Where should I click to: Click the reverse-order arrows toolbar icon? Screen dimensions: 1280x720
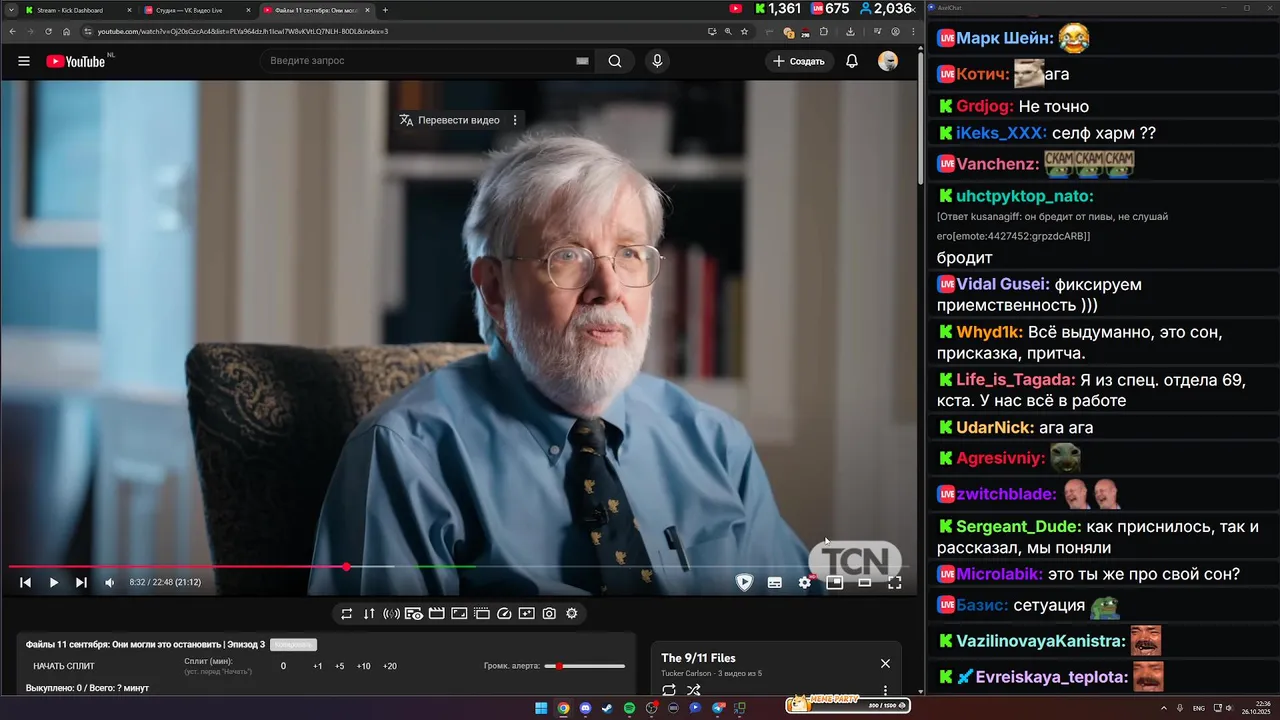(x=369, y=614)
